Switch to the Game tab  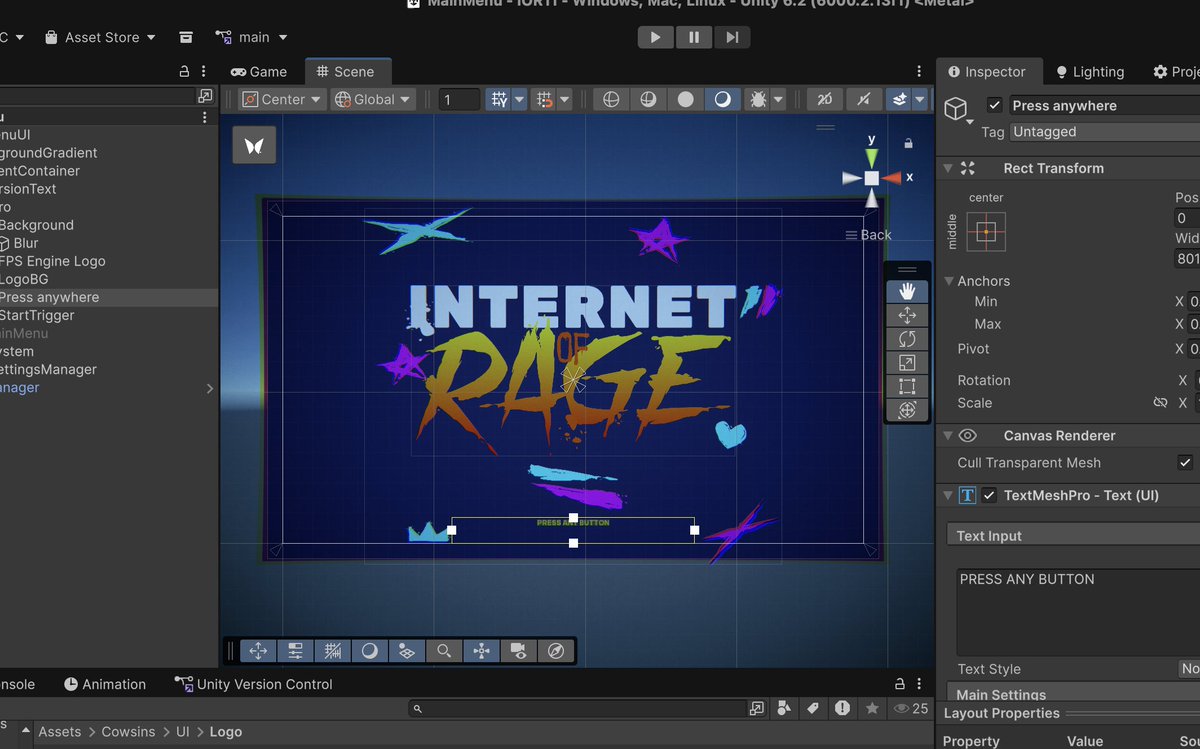[x=259, y=72]
